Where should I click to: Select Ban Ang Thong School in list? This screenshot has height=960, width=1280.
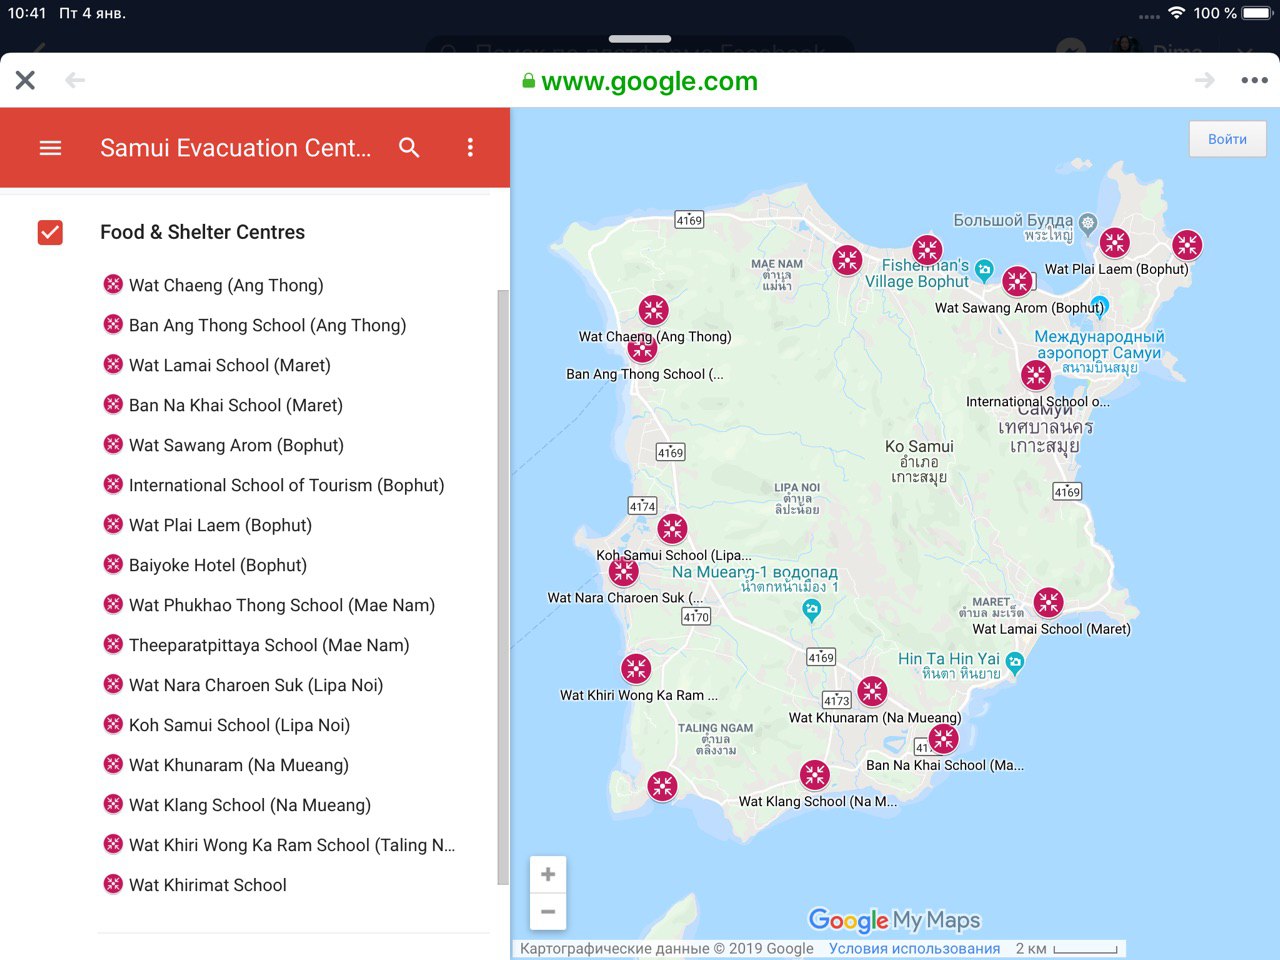coord(267,325)
